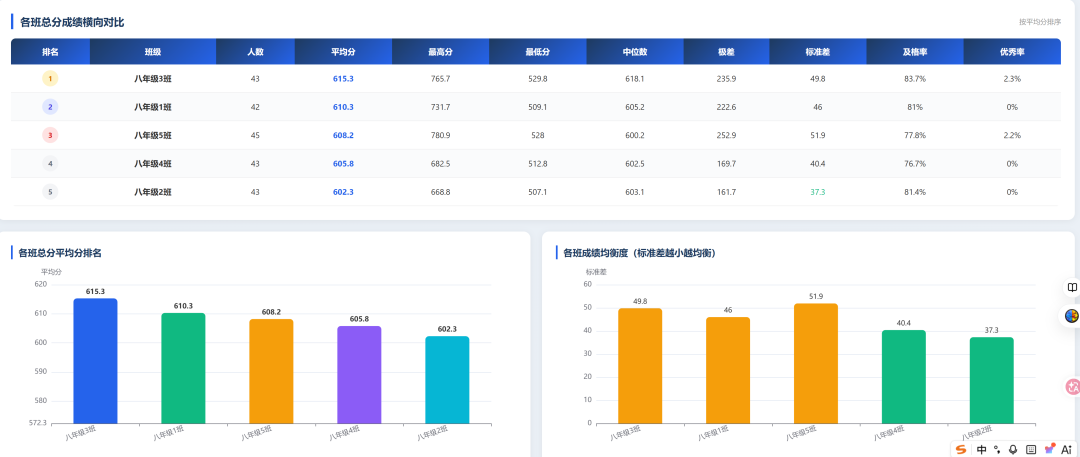
Task: Open the book reading-mode floating icon
Action: click(x=1072, y=287)
